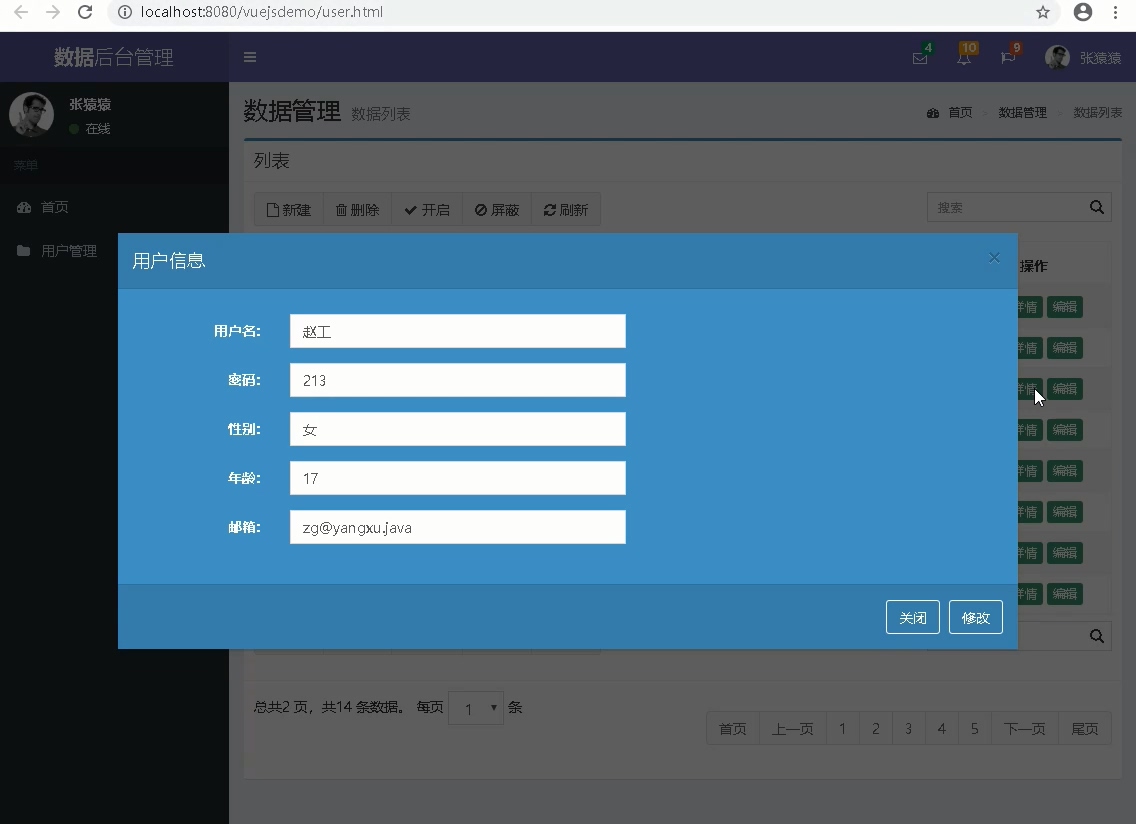Click the 数据后台管理 logo title
This screenshot has width=1136, height=824.
(114, 57)
